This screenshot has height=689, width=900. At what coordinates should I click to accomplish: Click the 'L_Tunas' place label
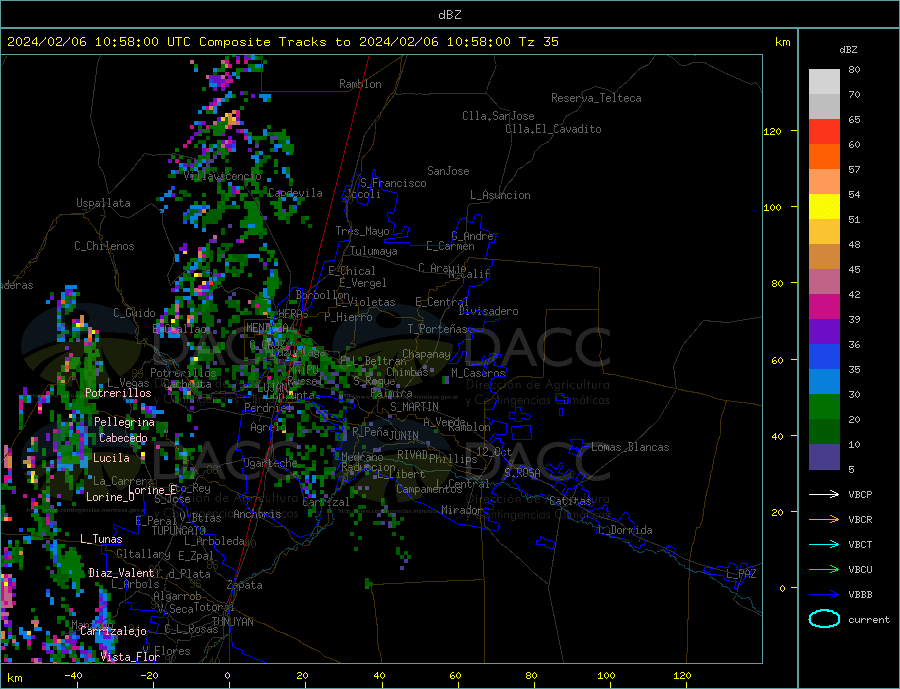(101, 539)
